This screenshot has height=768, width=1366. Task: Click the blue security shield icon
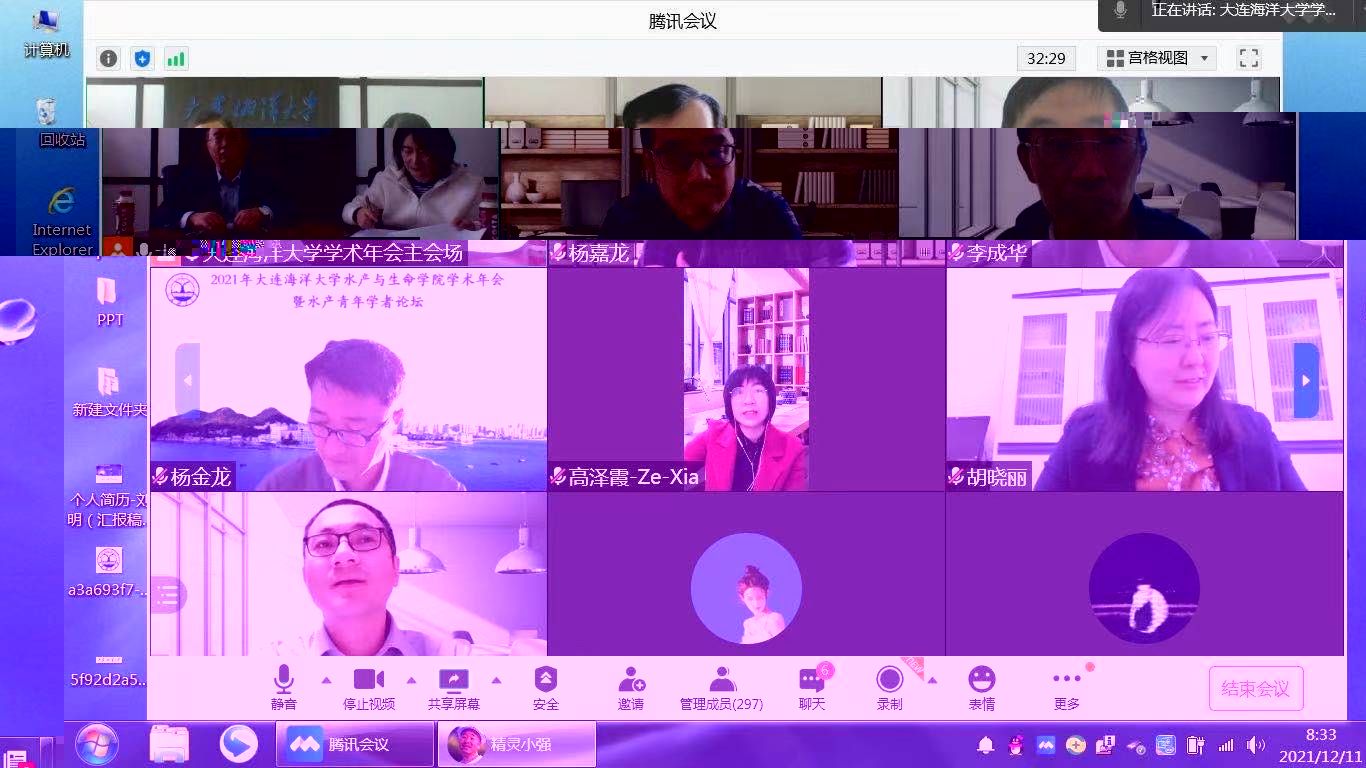tap(142, 59)
